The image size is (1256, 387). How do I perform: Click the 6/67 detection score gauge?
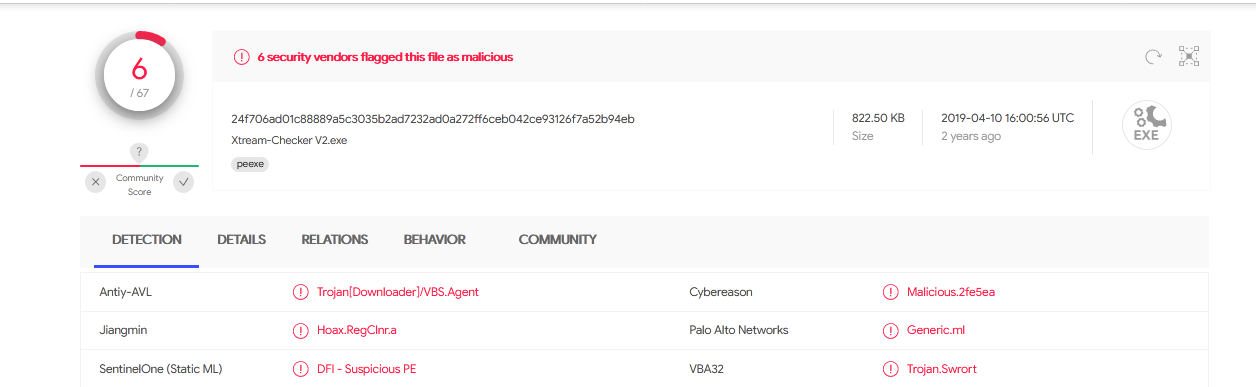point(139,77)
